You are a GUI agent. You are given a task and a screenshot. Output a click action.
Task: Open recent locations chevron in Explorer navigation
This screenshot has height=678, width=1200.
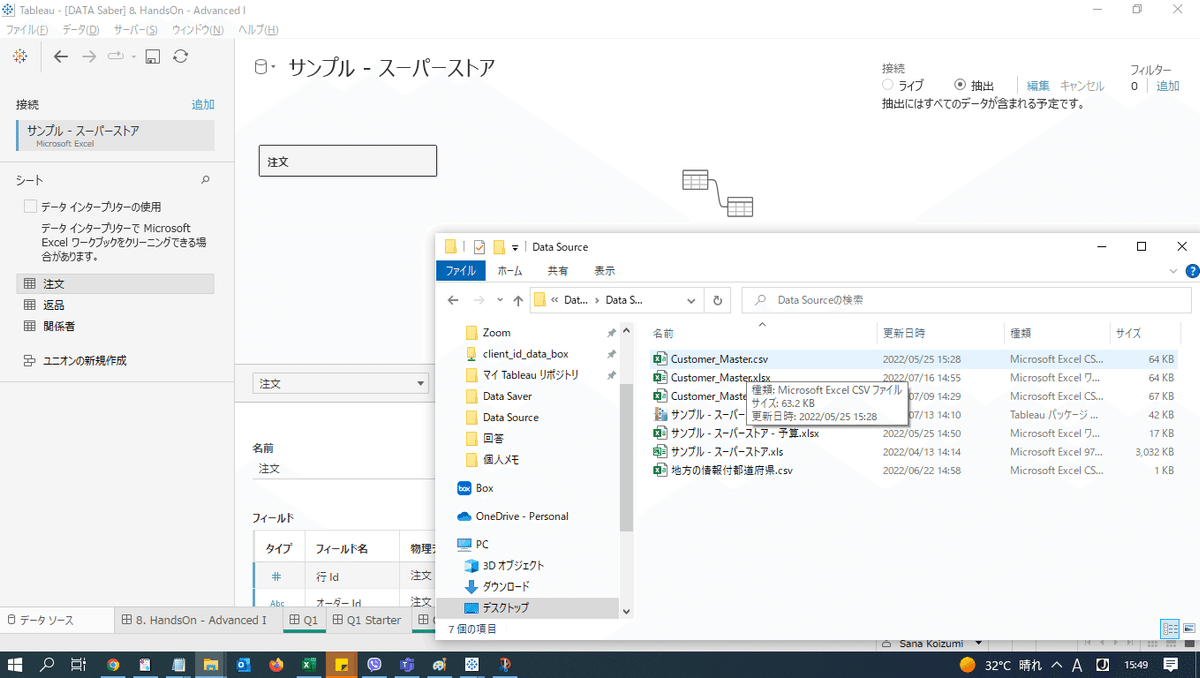click(x=500, y=300)
